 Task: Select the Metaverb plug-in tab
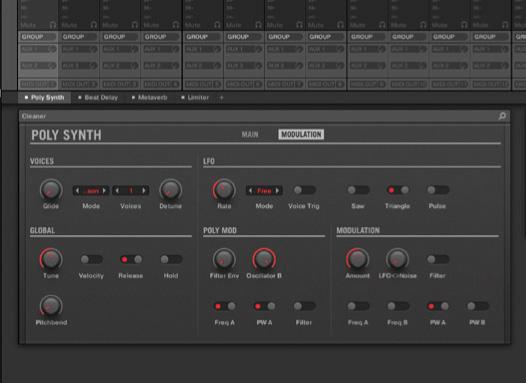[149, 98]
